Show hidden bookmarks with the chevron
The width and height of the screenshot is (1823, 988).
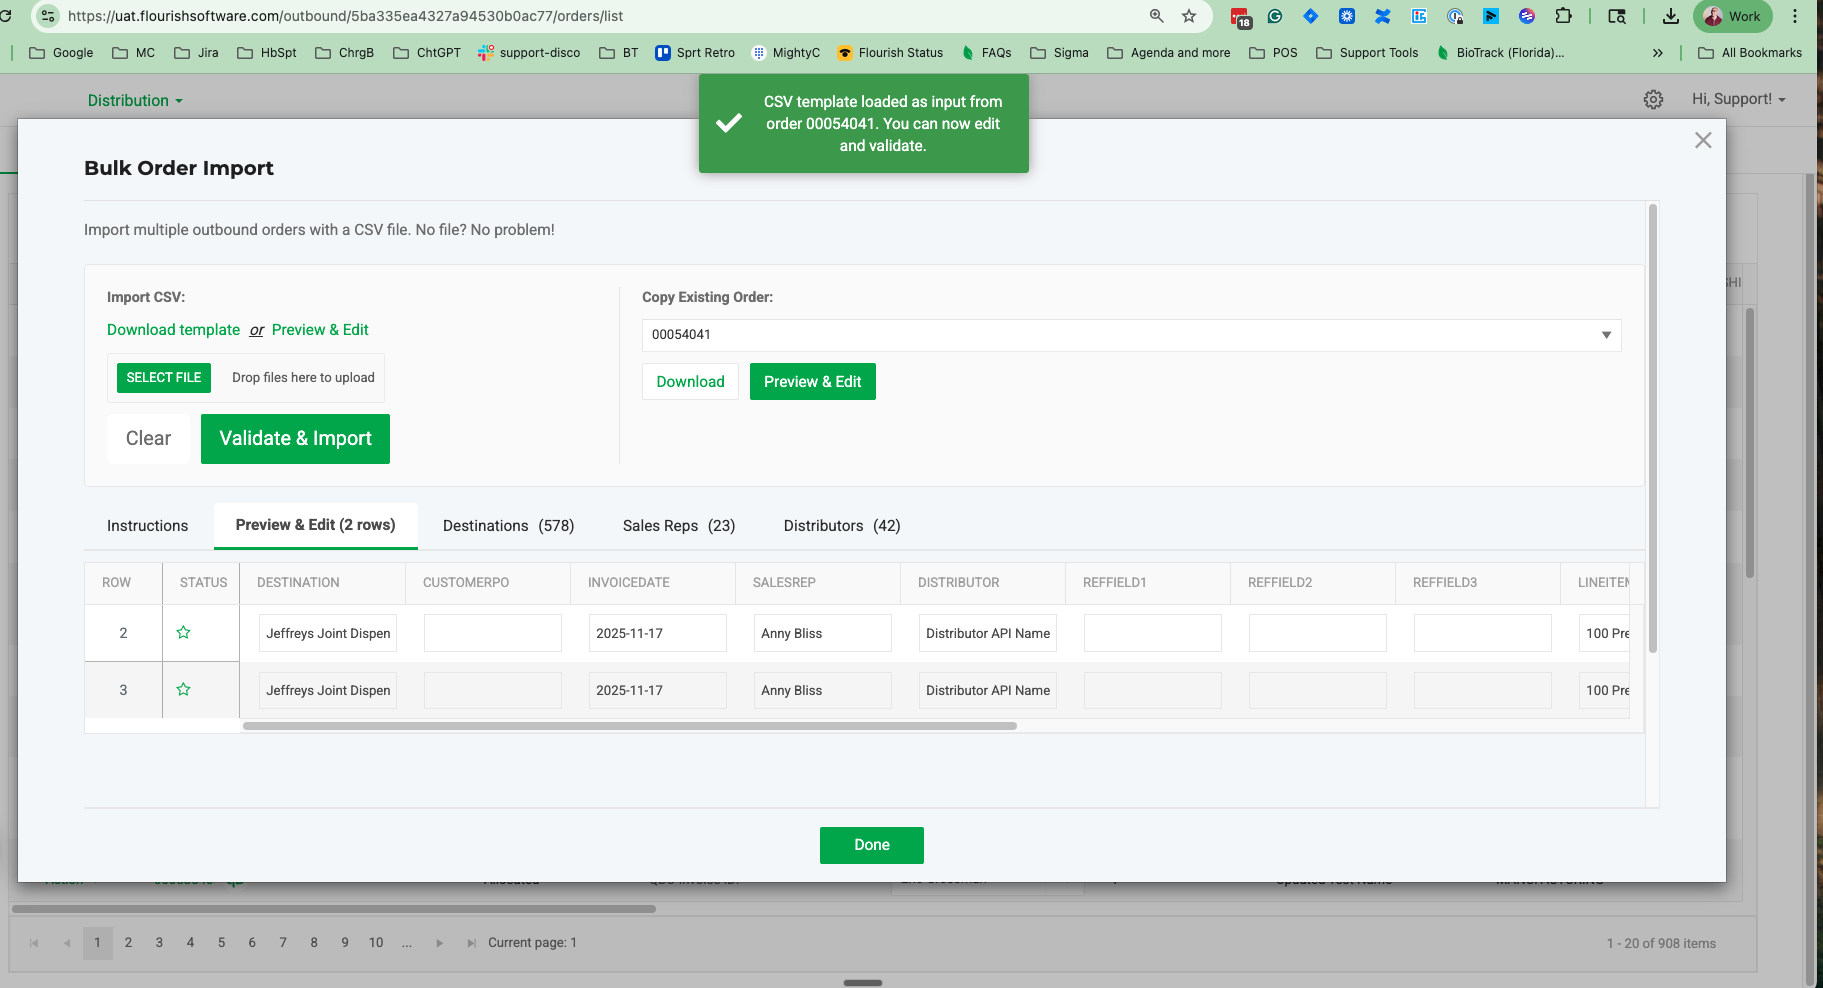(1658, 53)
